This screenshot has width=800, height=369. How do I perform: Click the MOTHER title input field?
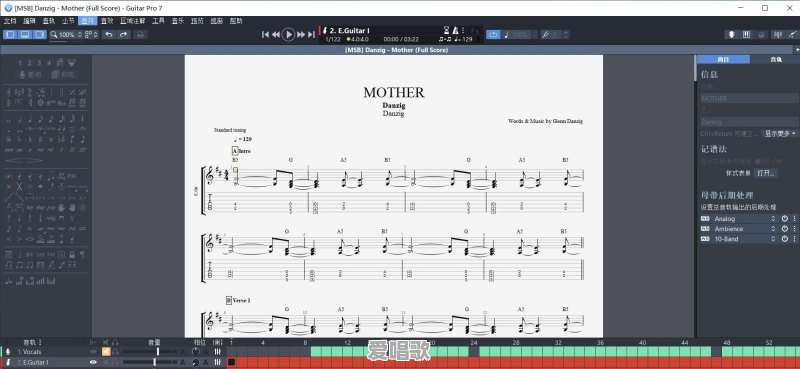749,98
